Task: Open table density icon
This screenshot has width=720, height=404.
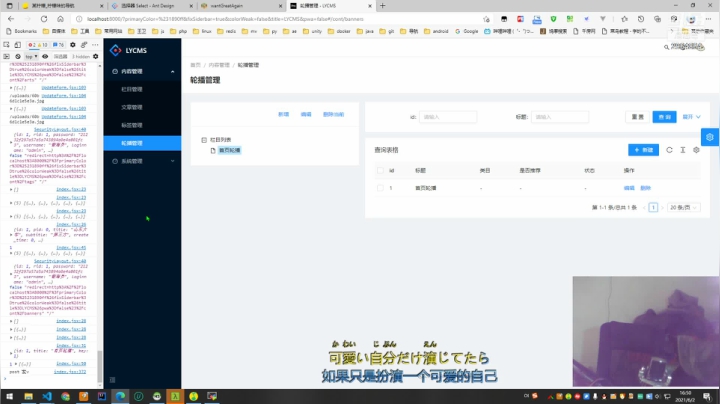Action: [x=683, y=150]
